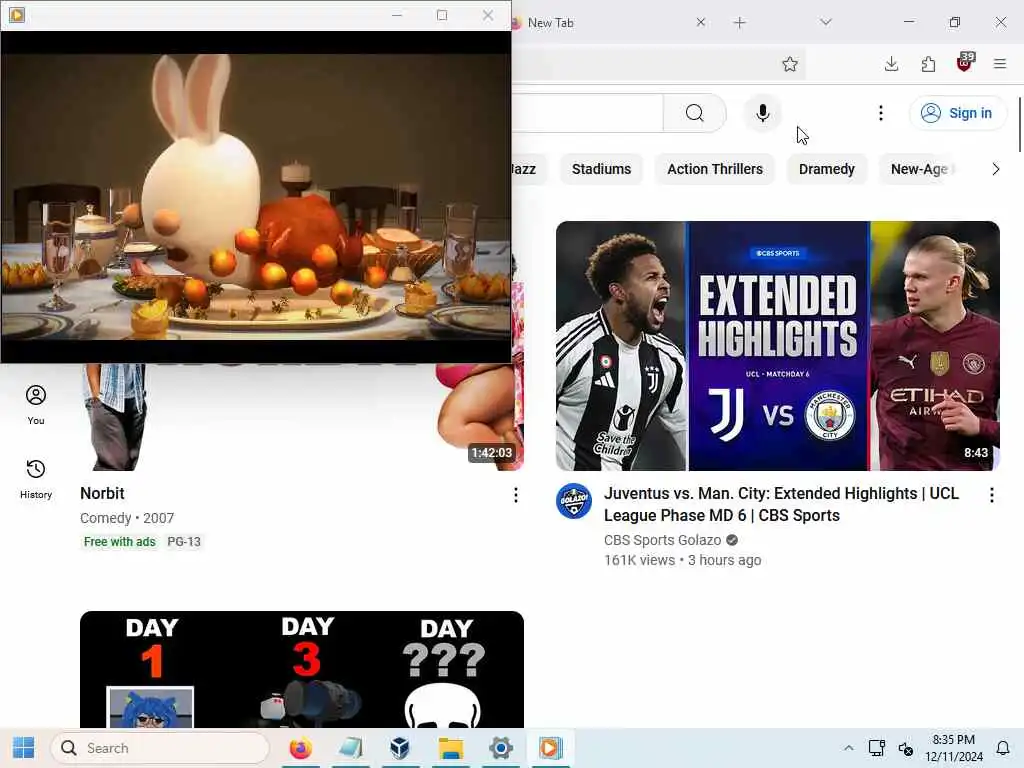Click the PG-13 rating badge
This screenshot has height=768, width=1024.
click(x=184, y=541)
